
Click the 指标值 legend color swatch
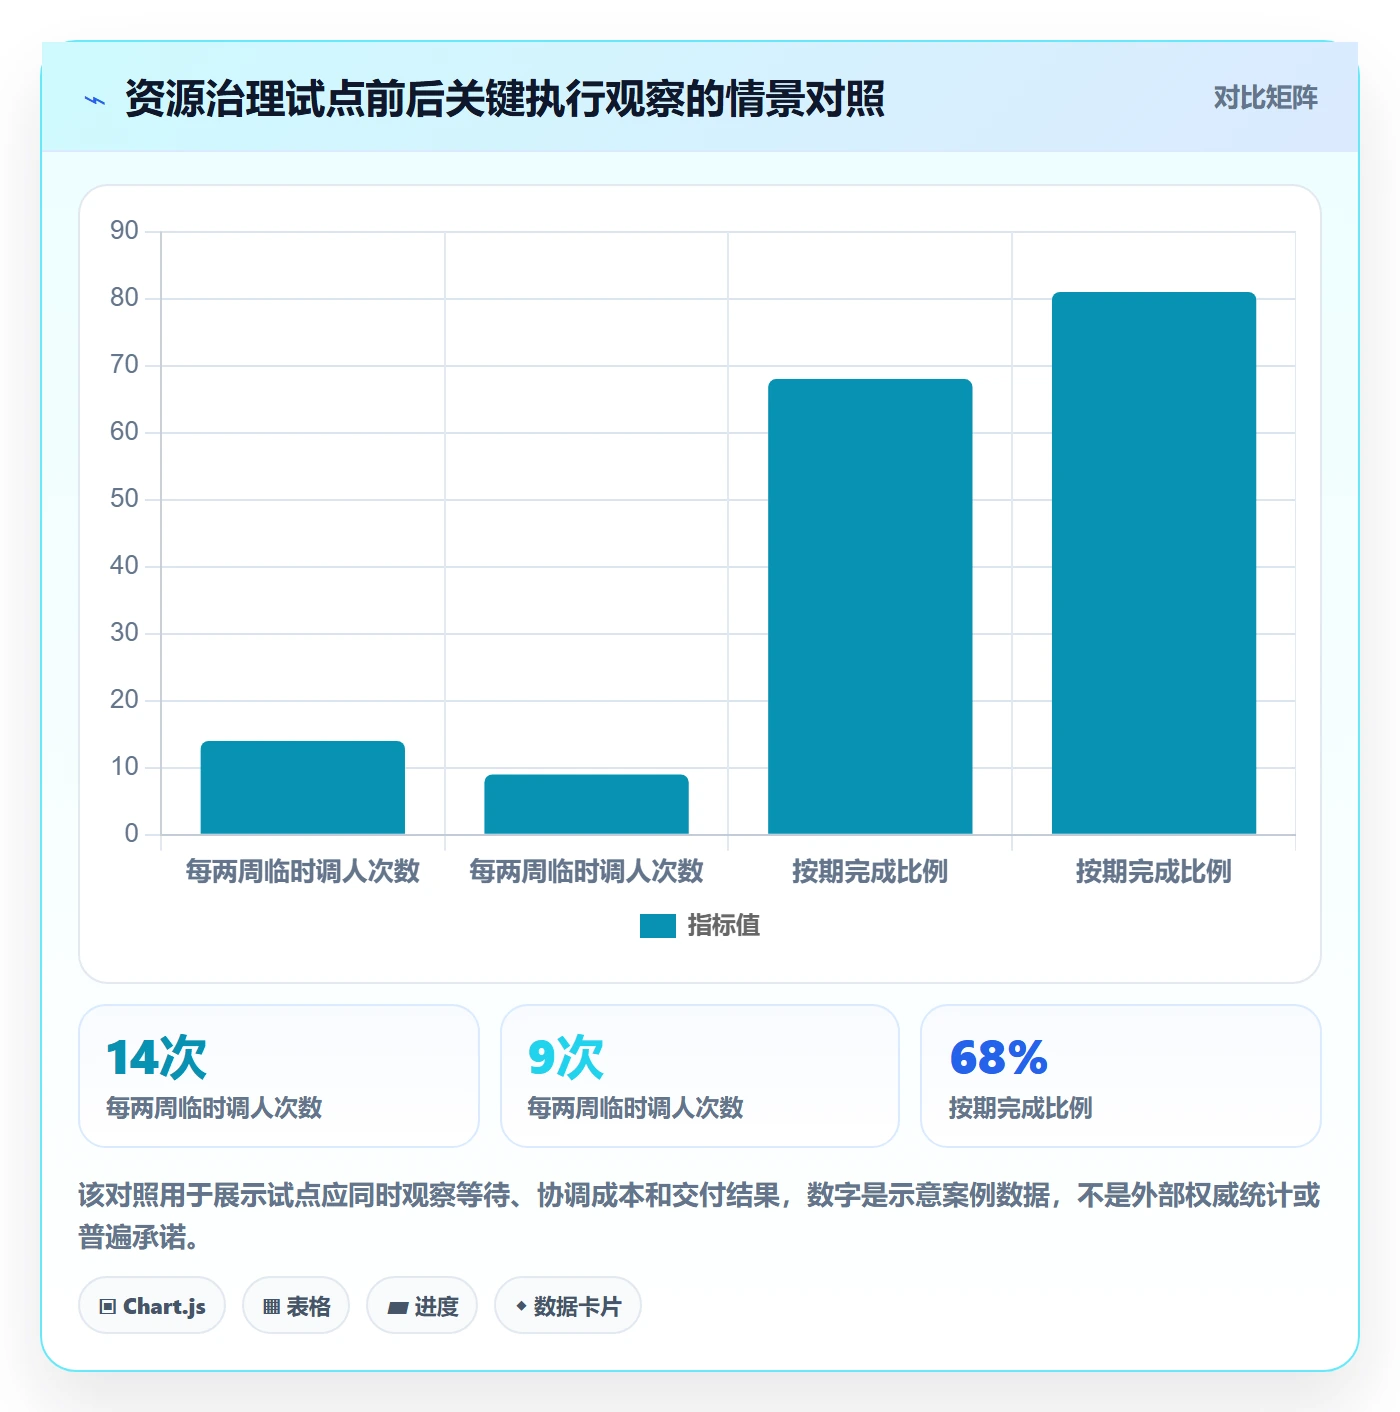click(x=658, y=926)
